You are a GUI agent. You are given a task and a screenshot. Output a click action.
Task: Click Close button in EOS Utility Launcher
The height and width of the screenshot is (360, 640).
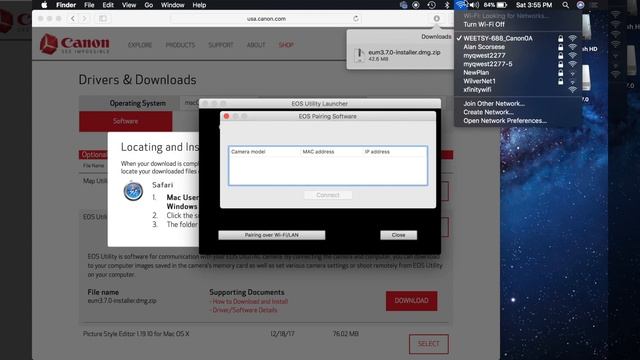(398, 235)
